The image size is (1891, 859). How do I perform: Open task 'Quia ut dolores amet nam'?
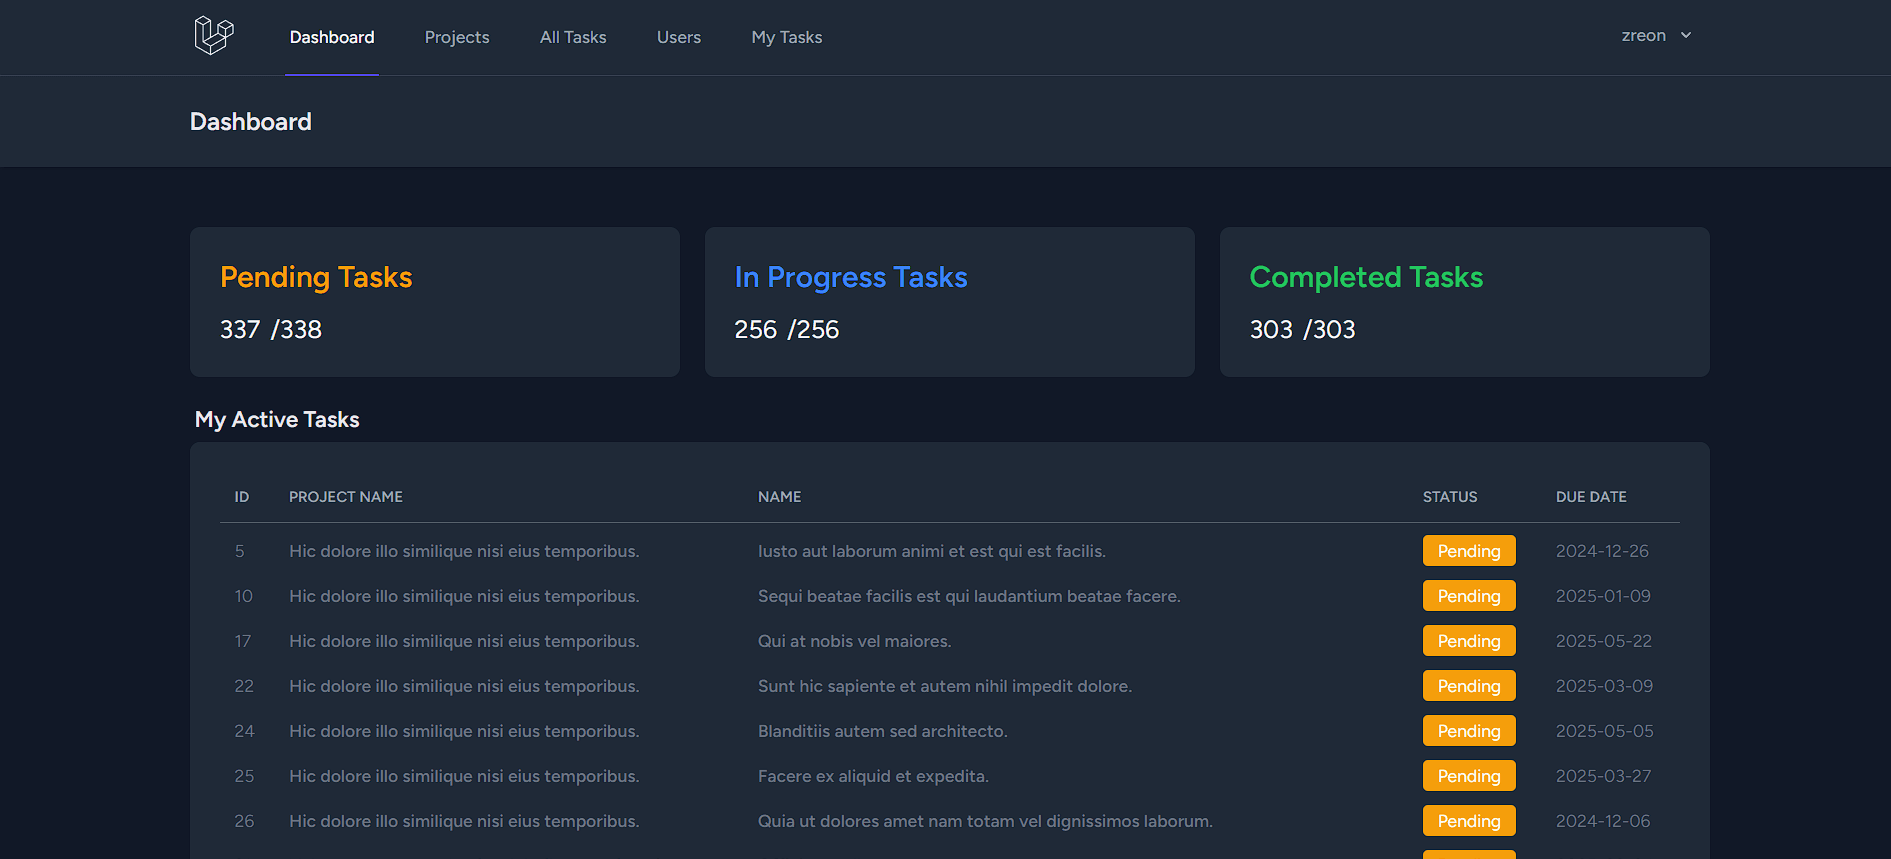(985, 821)
